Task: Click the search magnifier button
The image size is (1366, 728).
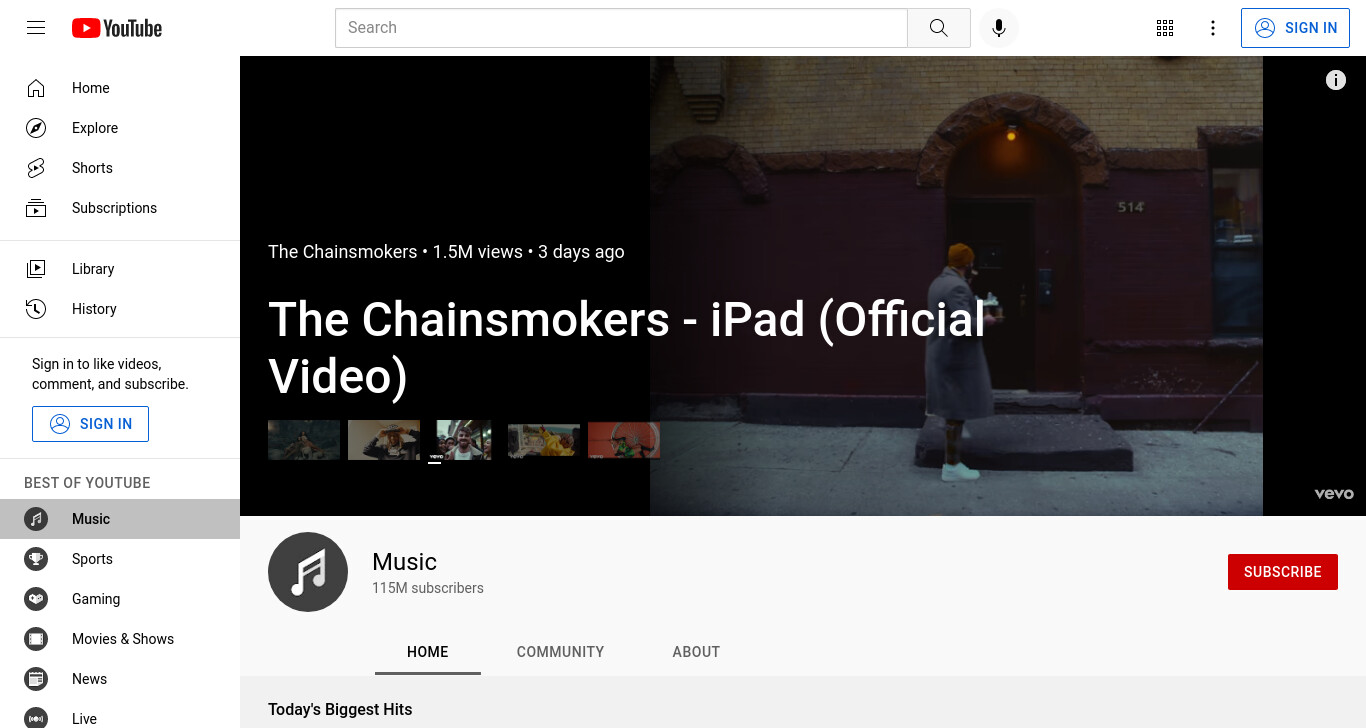Action: click(938, 28)
